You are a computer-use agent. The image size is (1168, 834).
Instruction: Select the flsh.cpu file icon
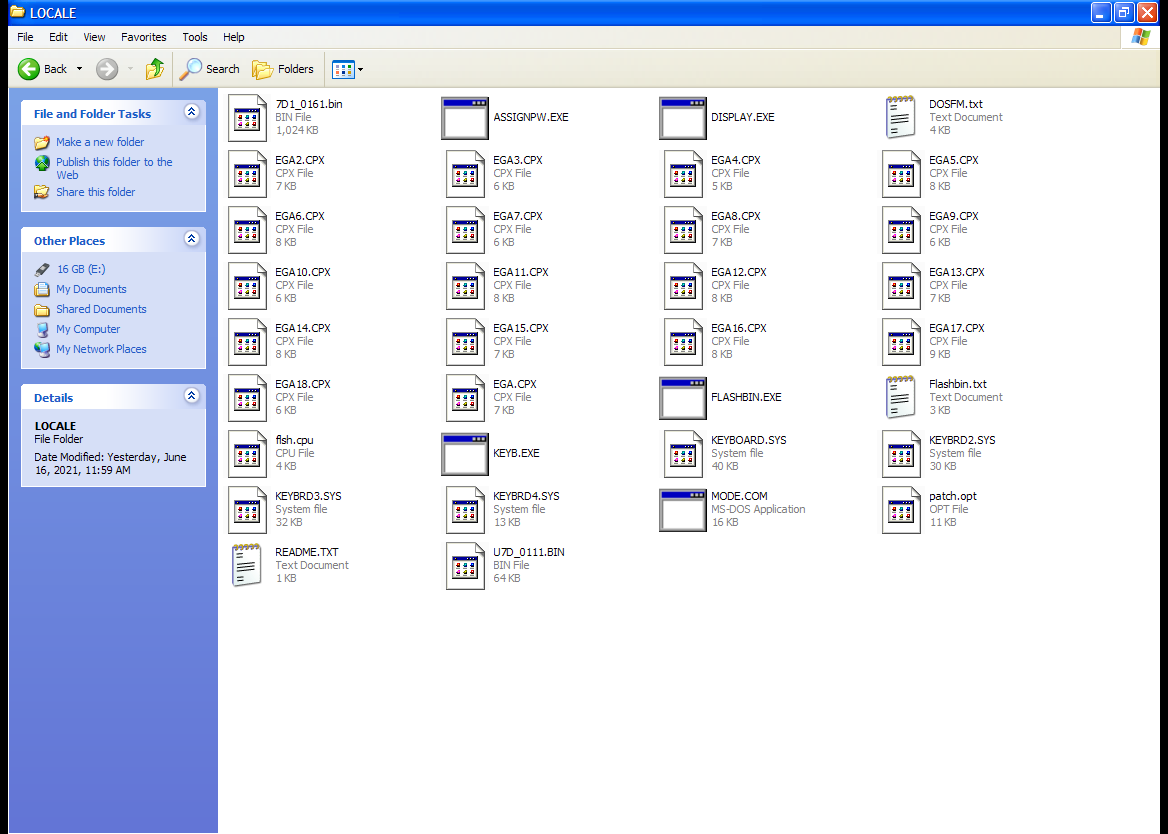point(247,453)
